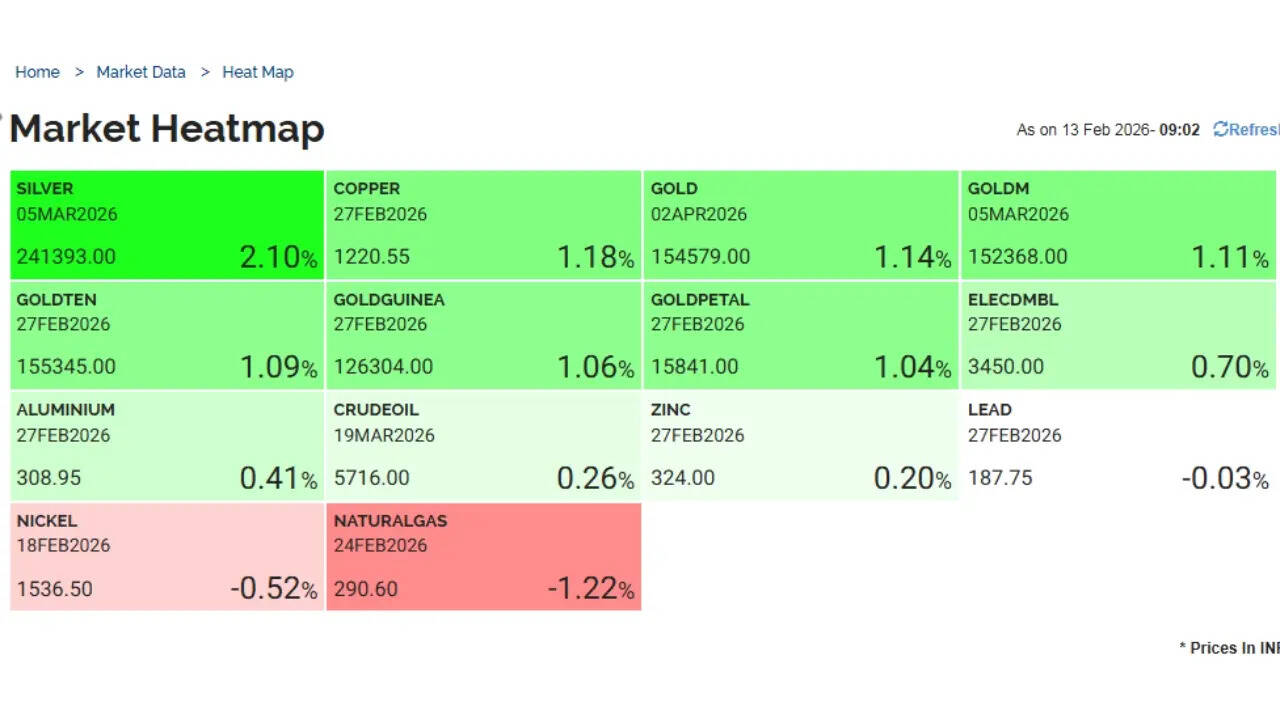Click the Heat Map breadcrumb
Screen dimensions: 1280x720
(x=258, y=72)
